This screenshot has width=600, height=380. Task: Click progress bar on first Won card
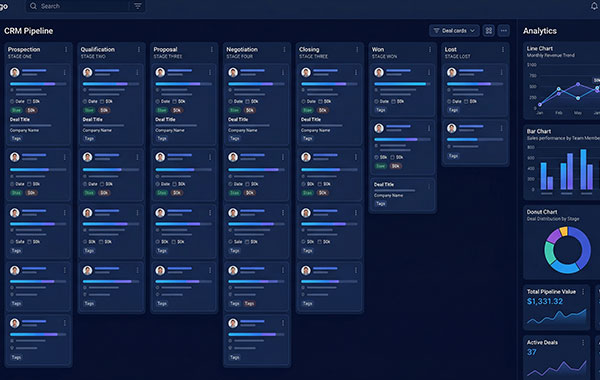[402, 84]
